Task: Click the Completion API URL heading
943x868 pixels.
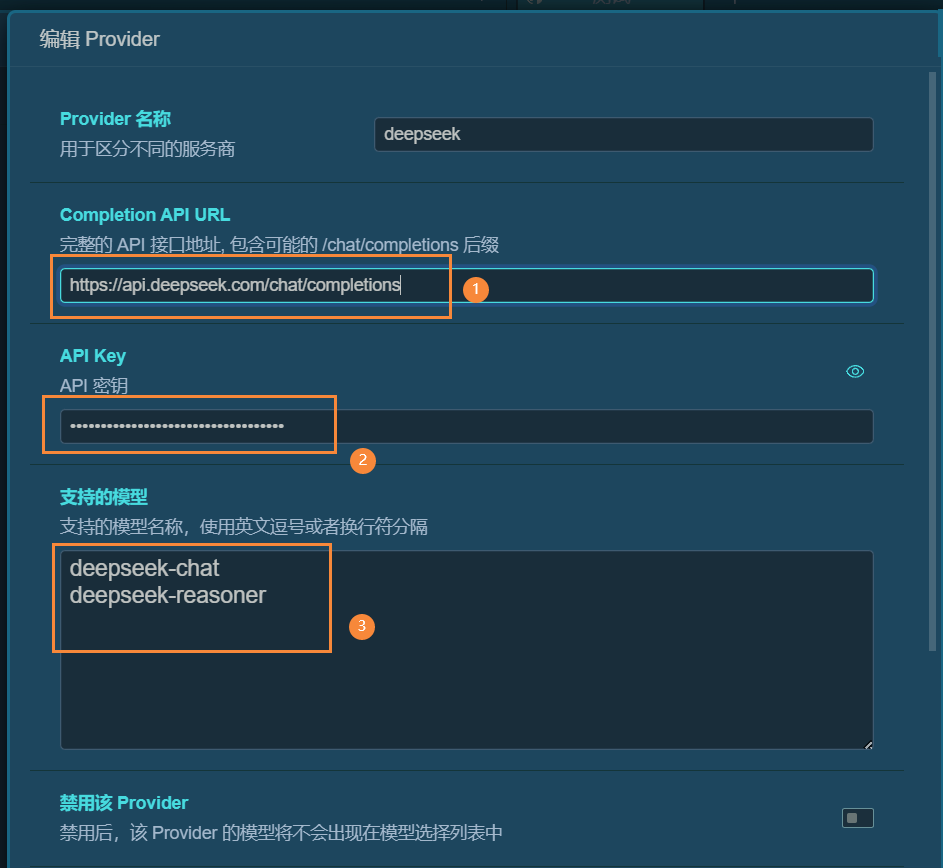Action: [x=145, y=215]
